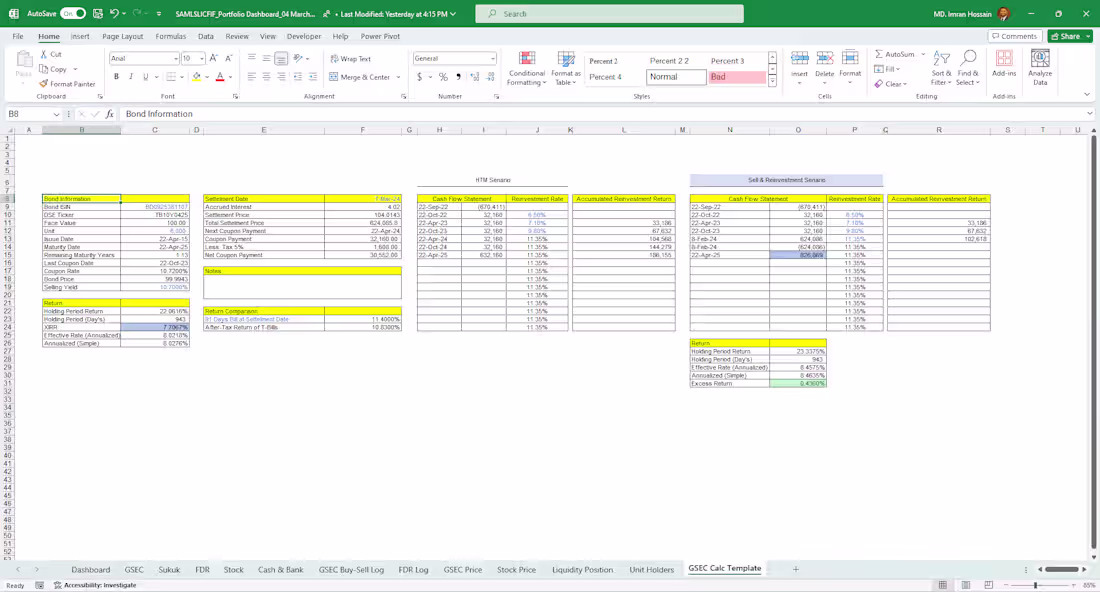
Task: Decrease decimal places
Action: click(x=490, y=76)
